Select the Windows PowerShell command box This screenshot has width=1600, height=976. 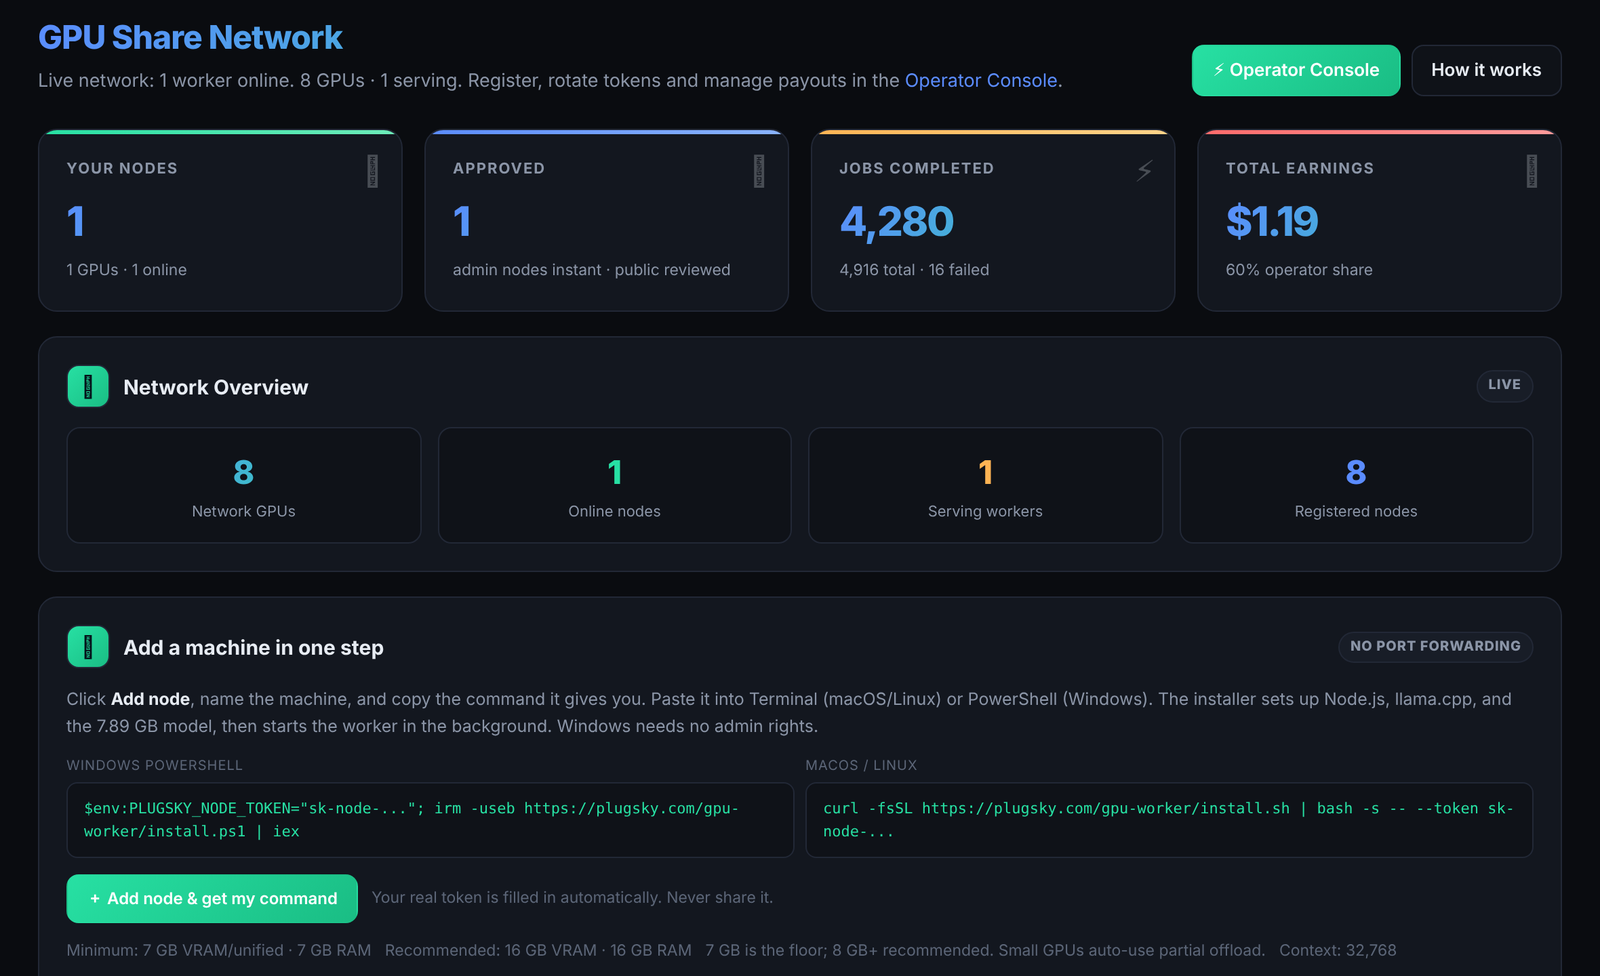point(430,820)
